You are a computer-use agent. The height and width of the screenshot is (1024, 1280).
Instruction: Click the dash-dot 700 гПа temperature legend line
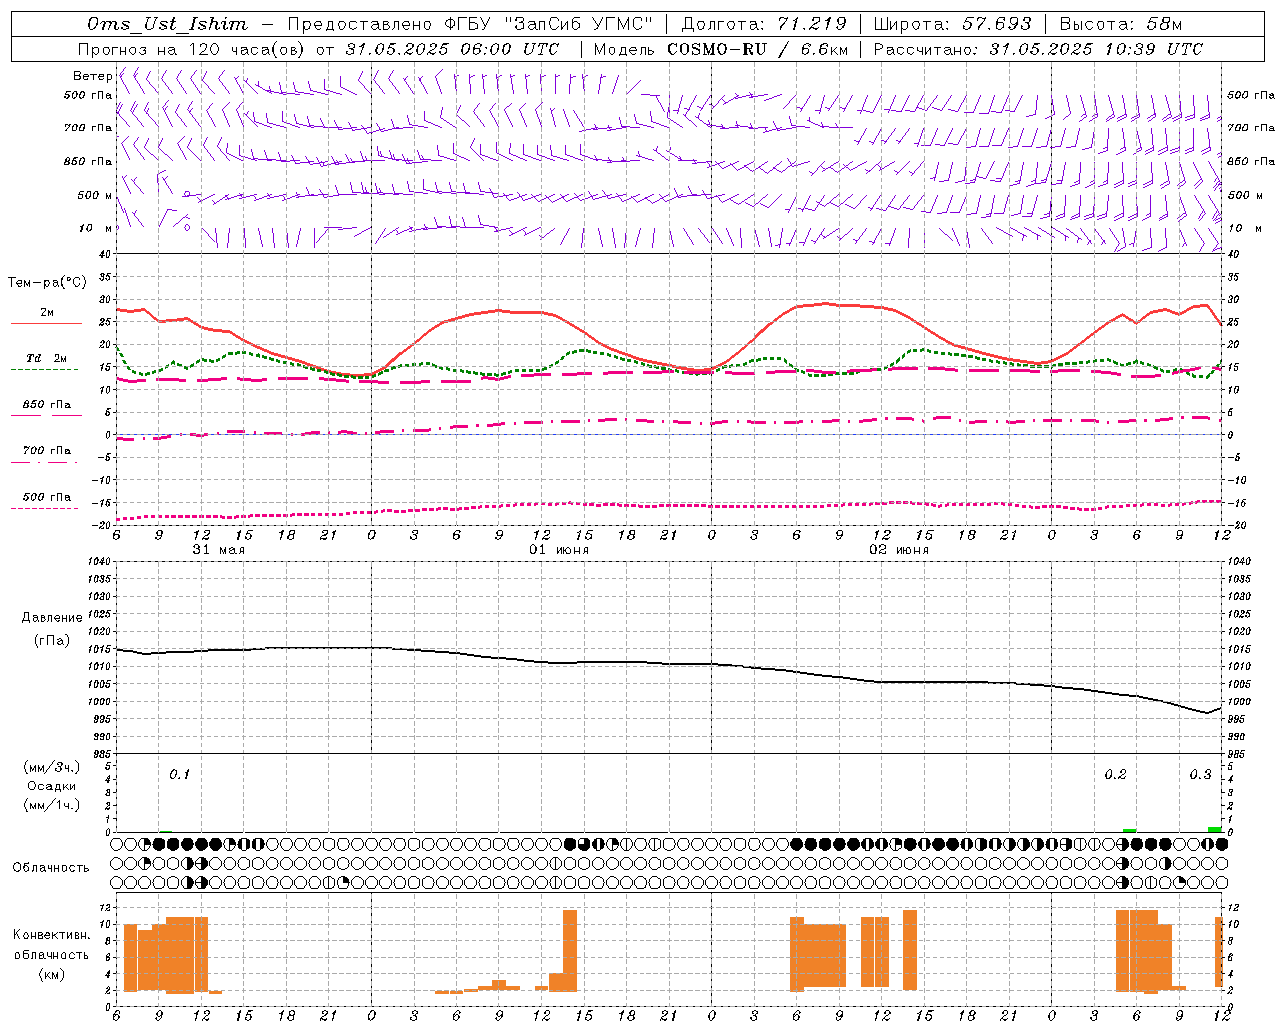pyautogui.click(x=44, y=462)
